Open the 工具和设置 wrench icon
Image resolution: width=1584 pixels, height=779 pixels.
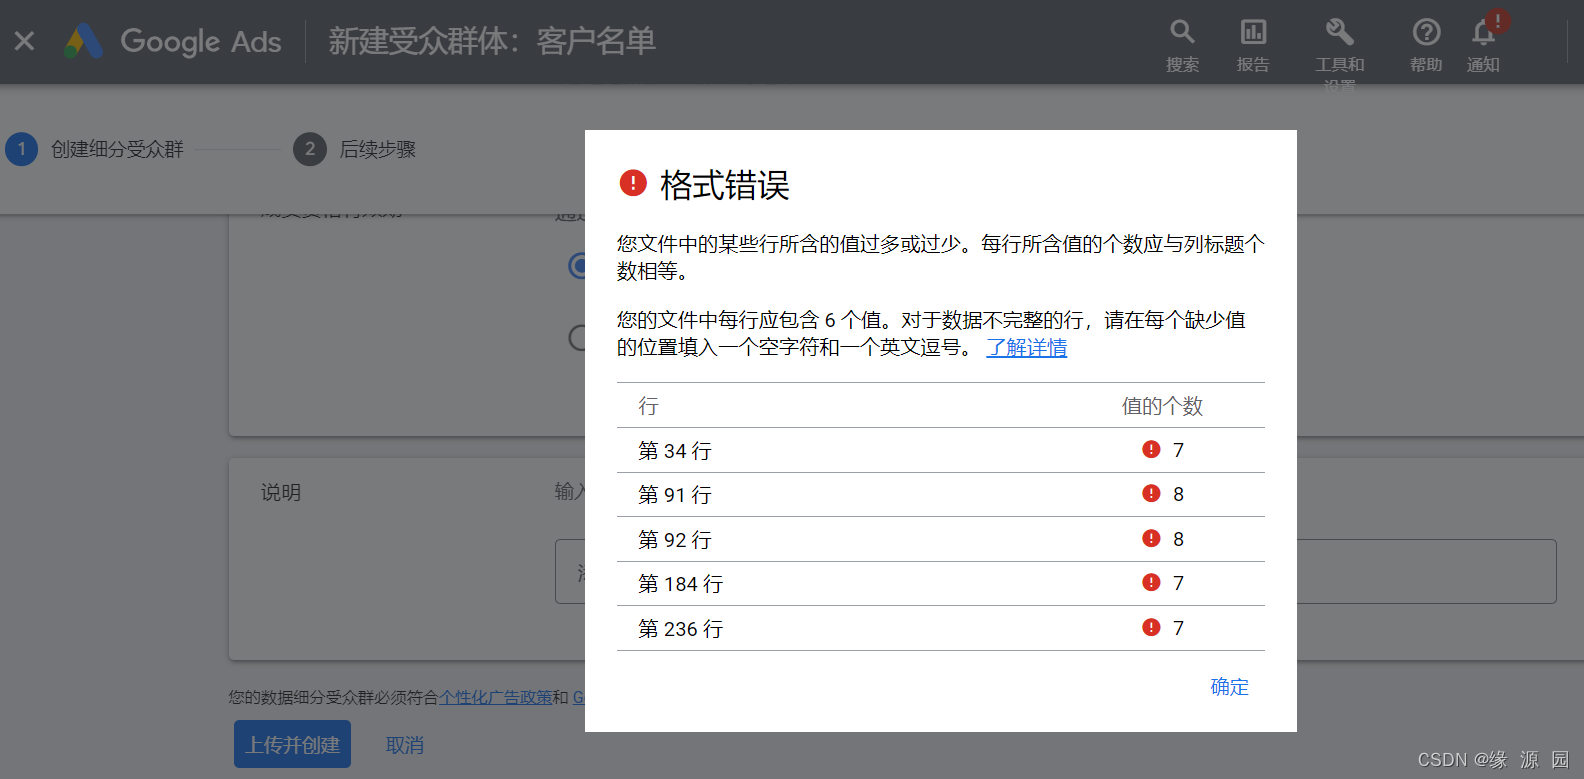tap(1339, 33)
